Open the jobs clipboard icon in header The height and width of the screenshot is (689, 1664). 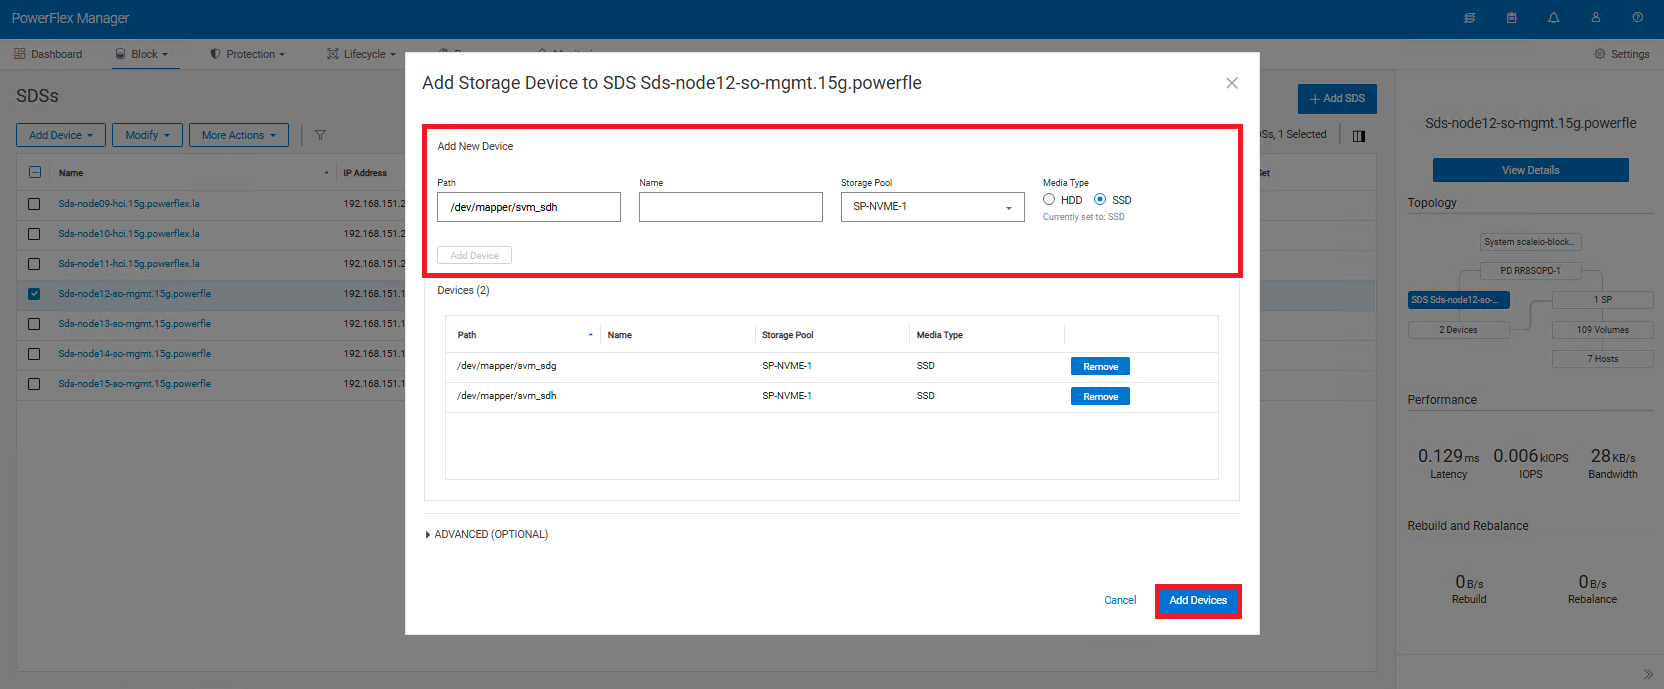(1511, 18)
